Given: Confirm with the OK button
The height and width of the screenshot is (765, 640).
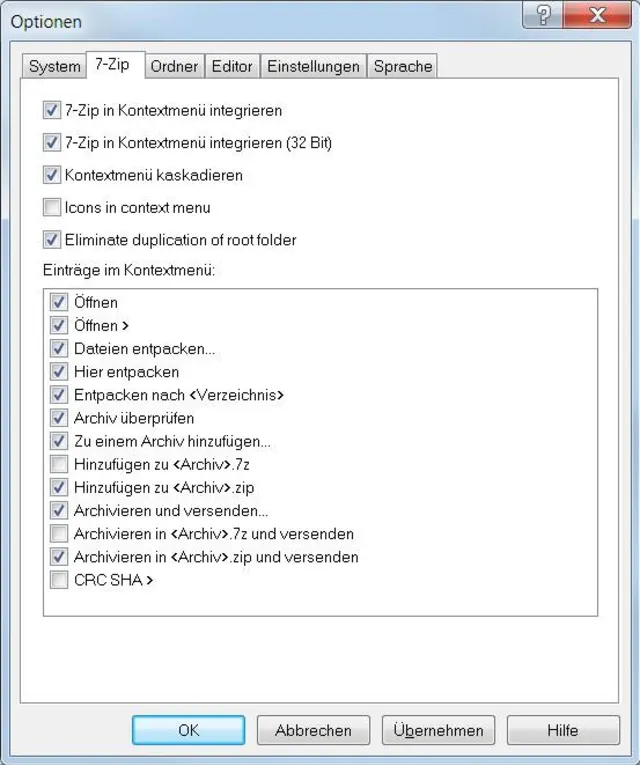Looking at the screenshot, I should [188, 730].
